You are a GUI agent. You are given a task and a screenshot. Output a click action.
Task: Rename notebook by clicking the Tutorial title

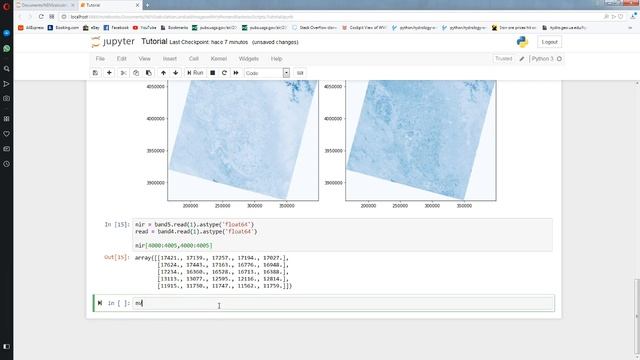click(x=154, y=42)
